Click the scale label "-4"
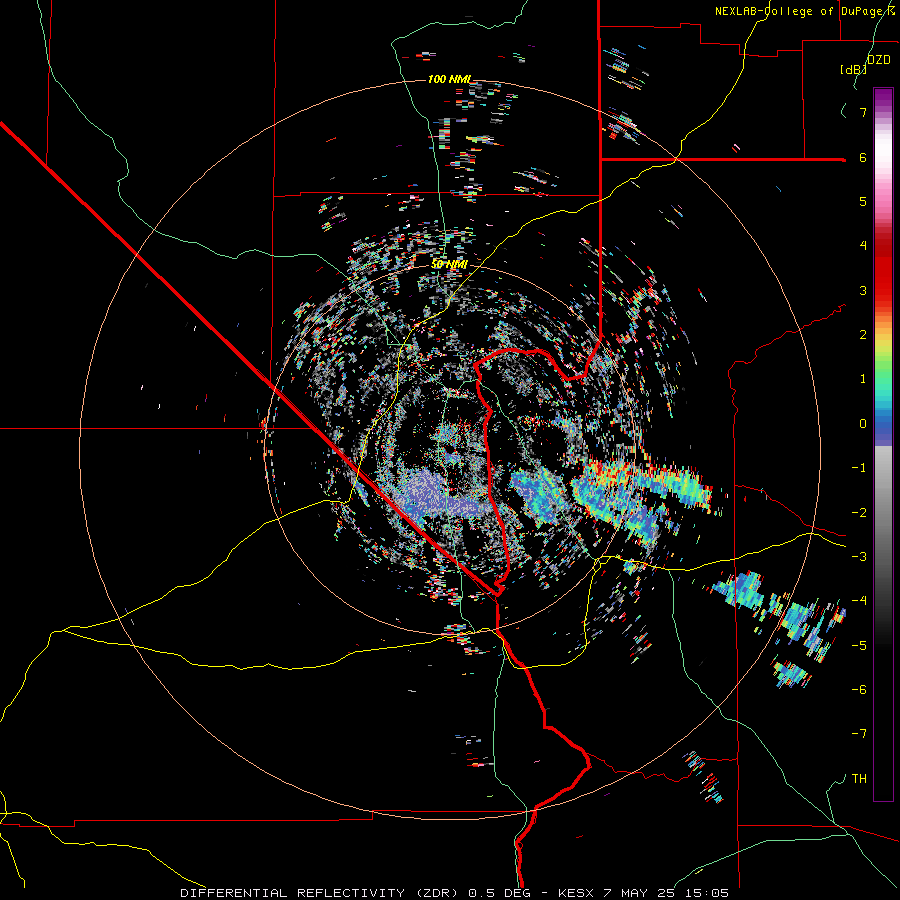The width and height of the screenshot is (900, 900). point(859,601)
